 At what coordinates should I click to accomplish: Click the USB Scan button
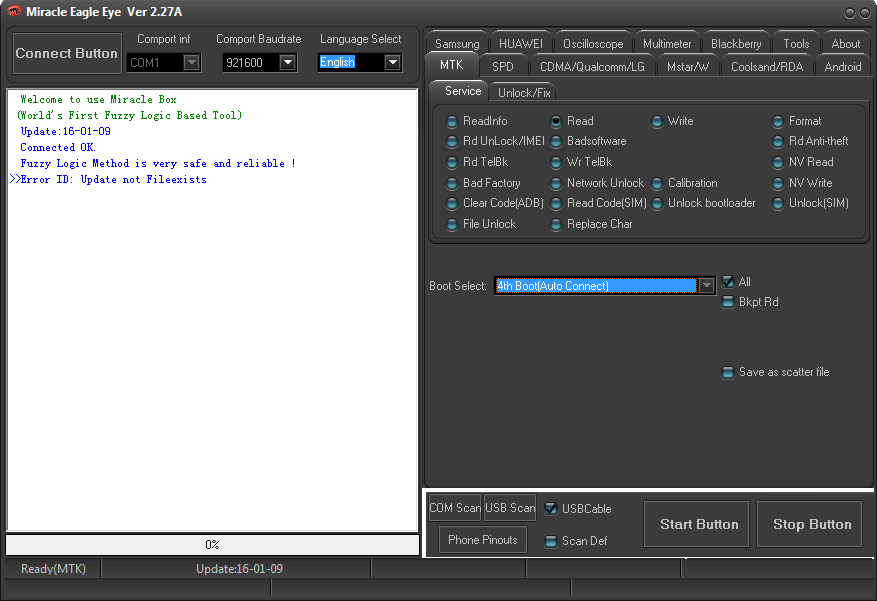pyautogui.click(x=510, y=508)
